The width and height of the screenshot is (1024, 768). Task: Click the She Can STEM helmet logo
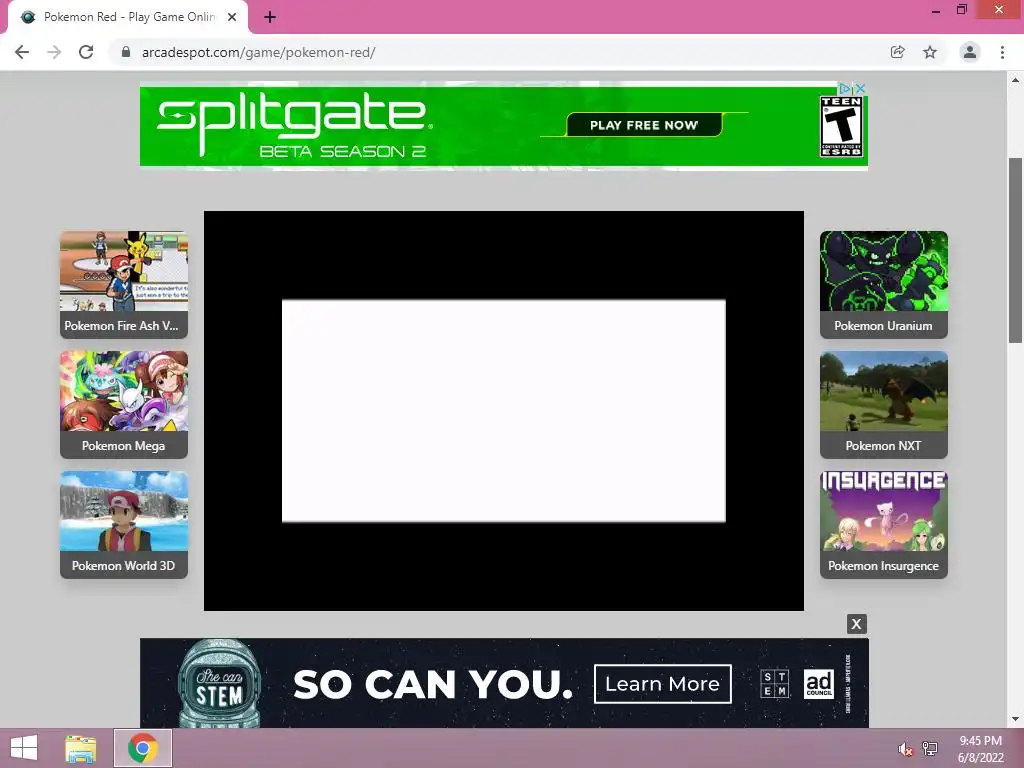tap(219, 684)
